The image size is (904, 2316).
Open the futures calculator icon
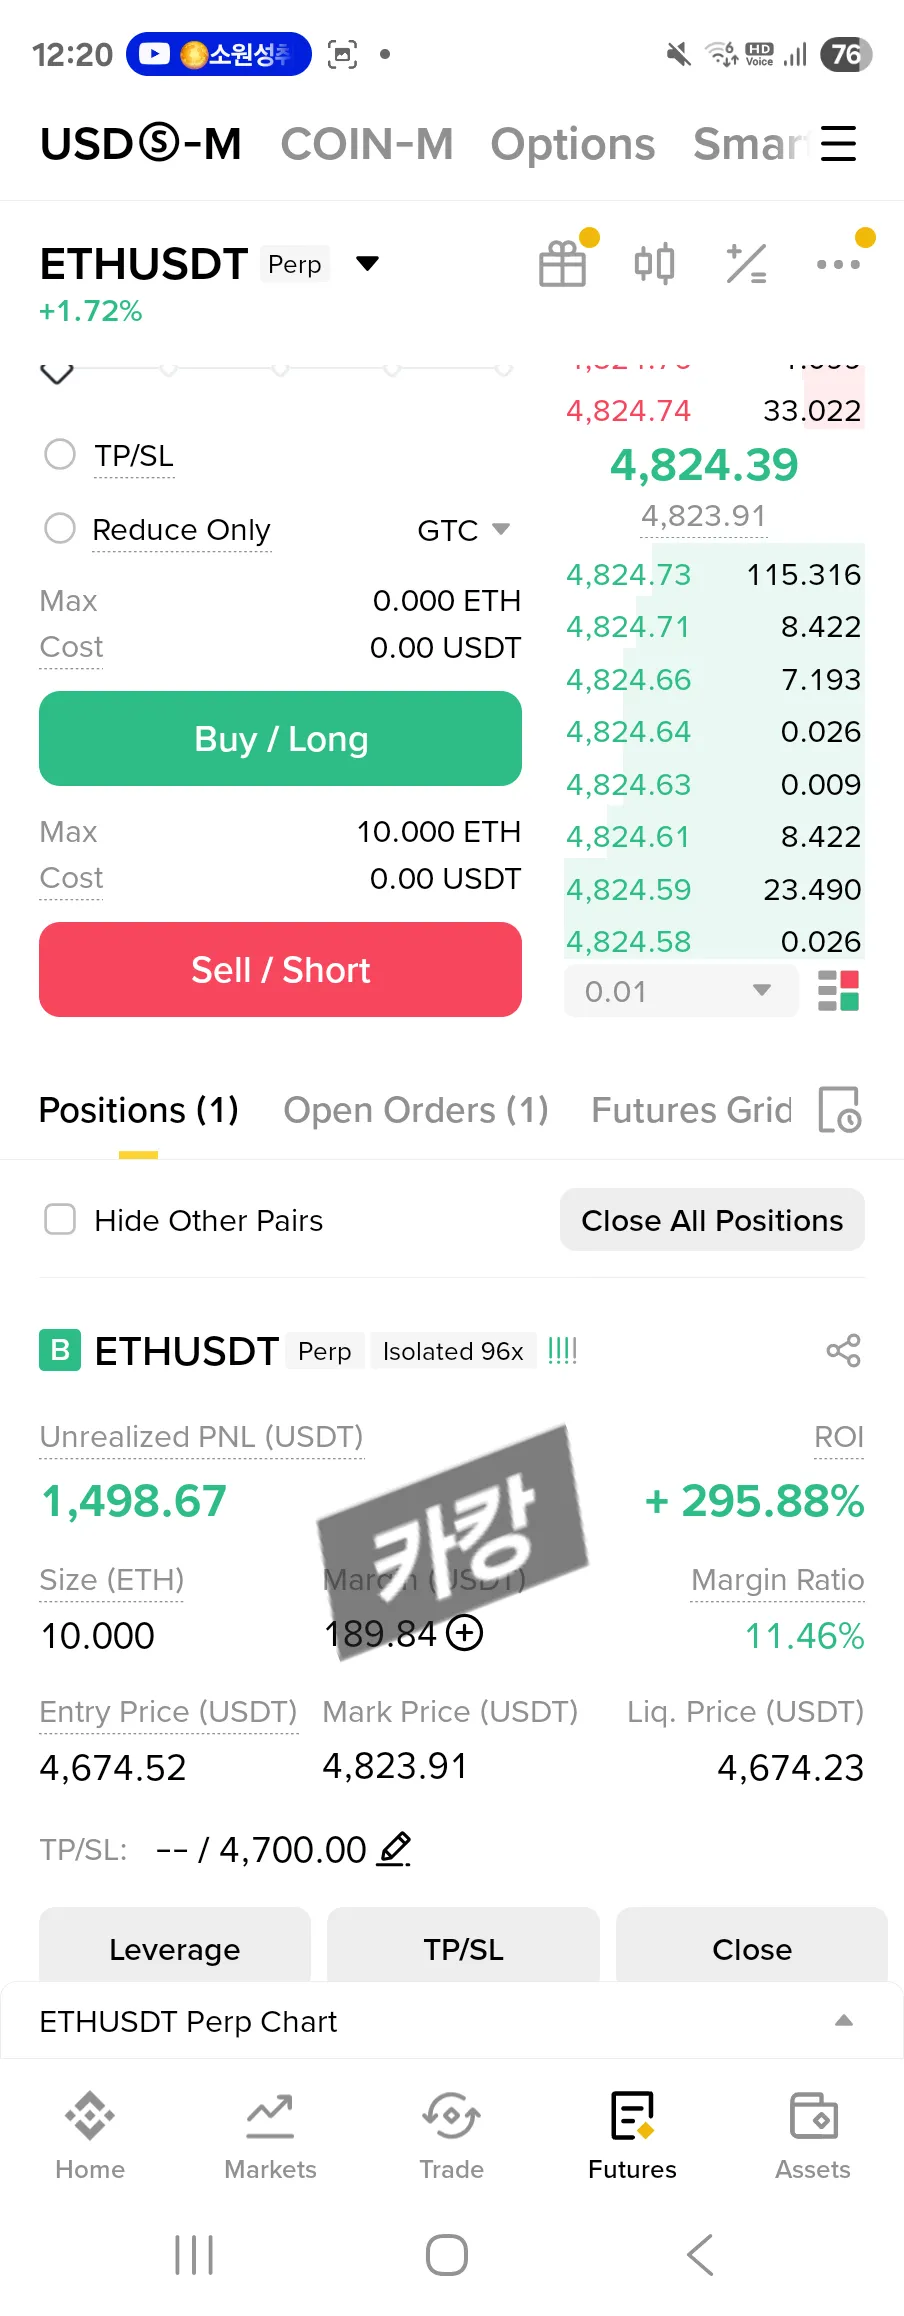pyautogui.click(x=746, y=264)
